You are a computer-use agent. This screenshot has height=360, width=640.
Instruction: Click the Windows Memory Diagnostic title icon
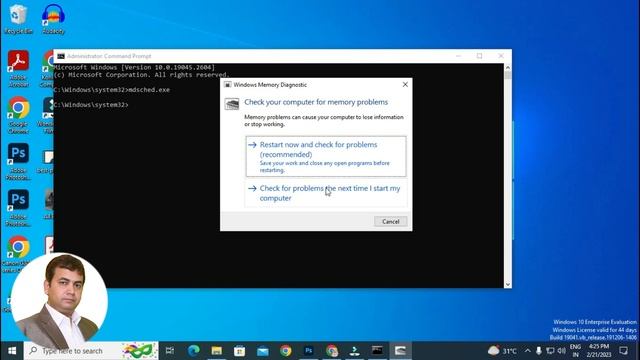click(x=228, y=84)
